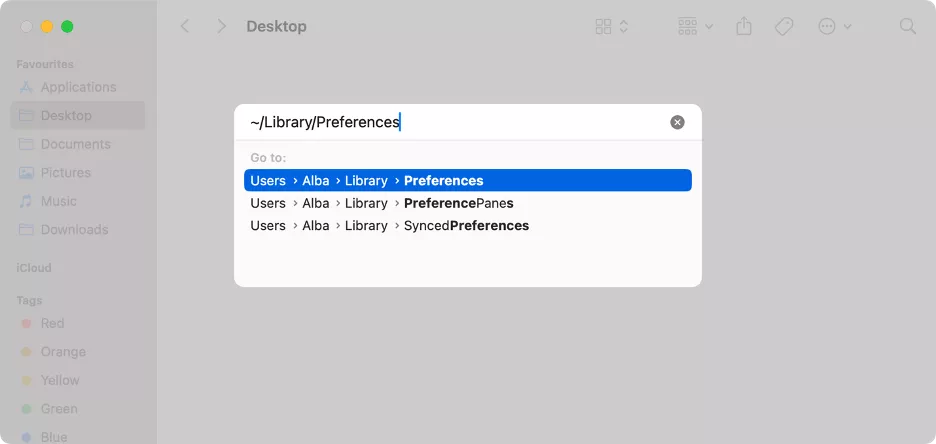The width and height of the screenshot is (936, 444).
Task: Switch view using the icon grid button
Action: 604,26
